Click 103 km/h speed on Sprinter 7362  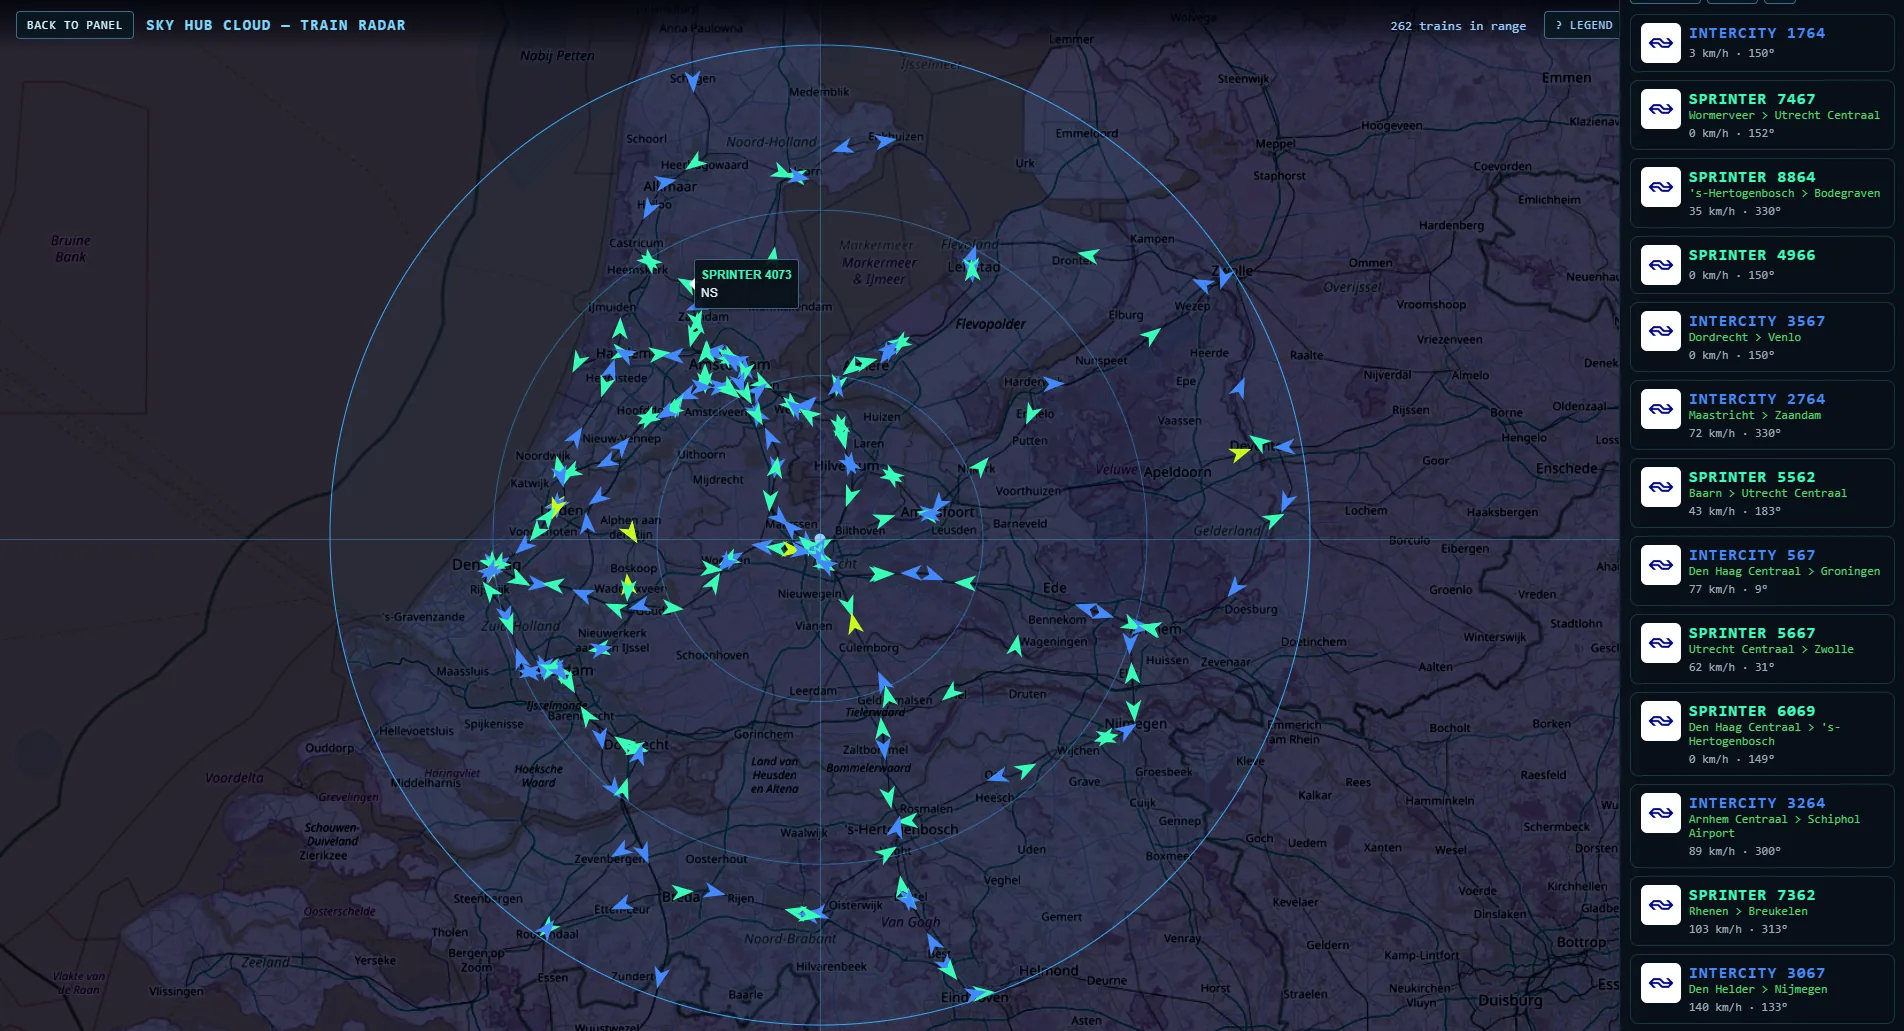point(1710,929)
